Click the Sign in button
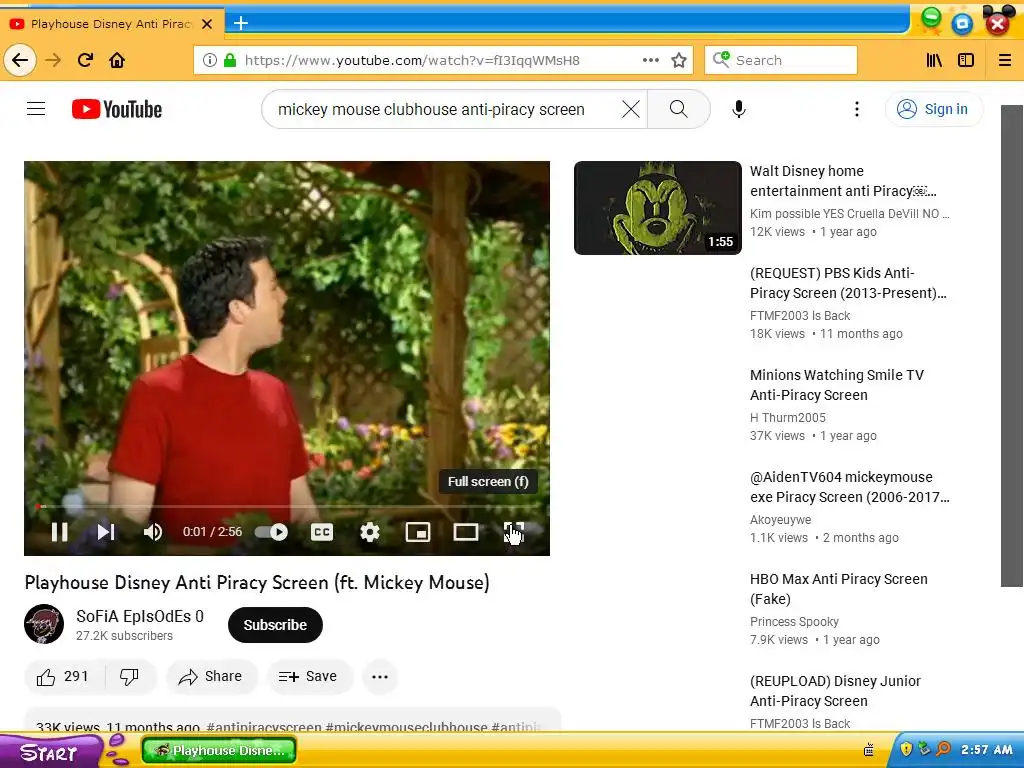This screenshot has width=1024, height=768. tap(933, 109)
